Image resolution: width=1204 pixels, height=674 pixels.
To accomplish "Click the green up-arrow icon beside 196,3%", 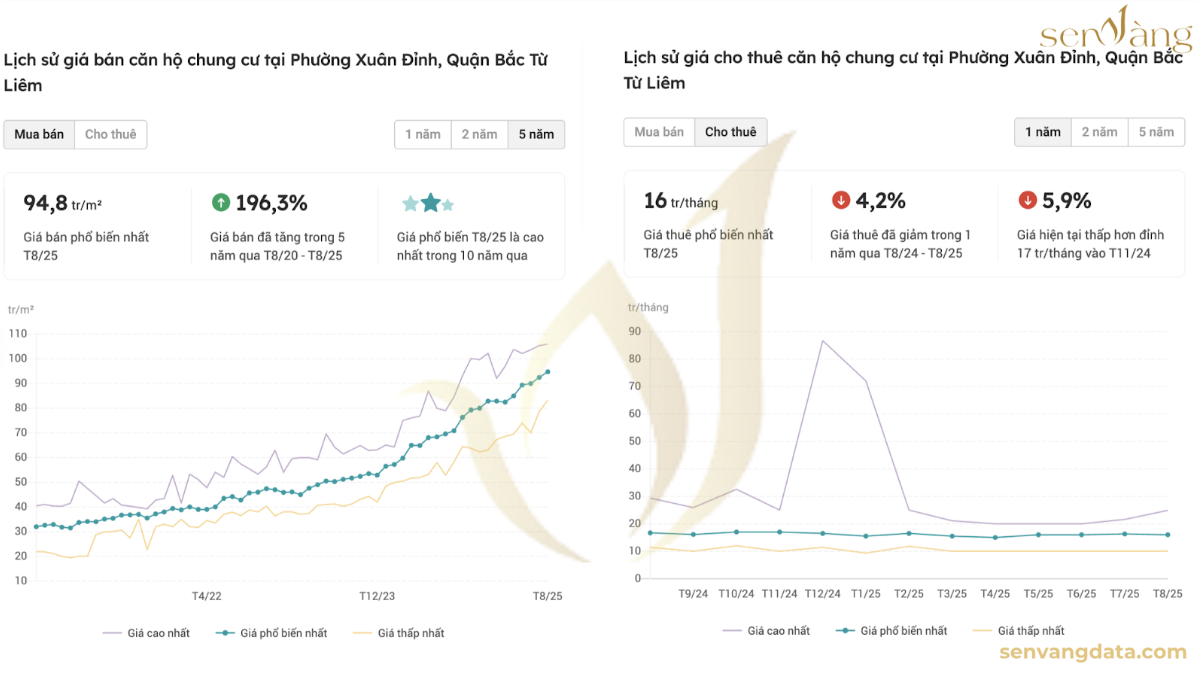I will pyautogui.click(x=221, y=203).
